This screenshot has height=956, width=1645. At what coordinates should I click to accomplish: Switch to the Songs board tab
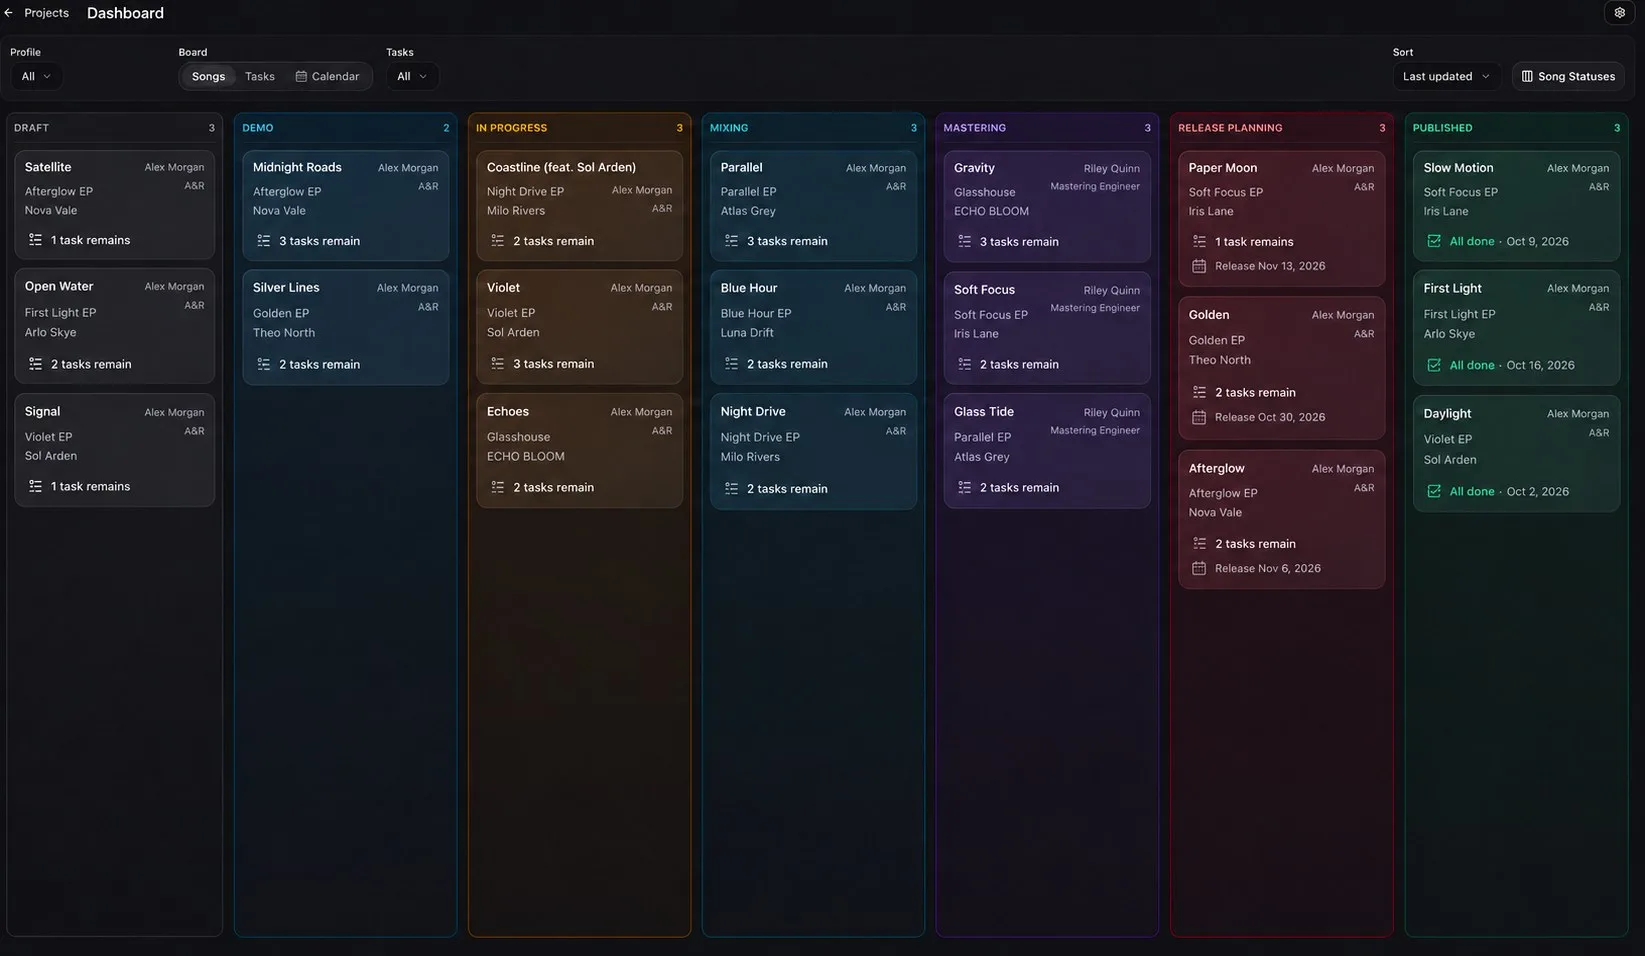(x=208, y=76)
